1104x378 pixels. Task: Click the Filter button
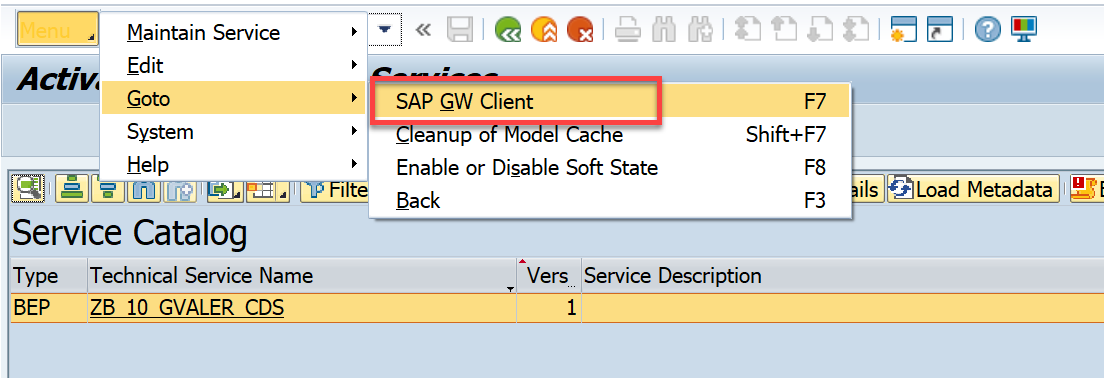pos(334,189)
